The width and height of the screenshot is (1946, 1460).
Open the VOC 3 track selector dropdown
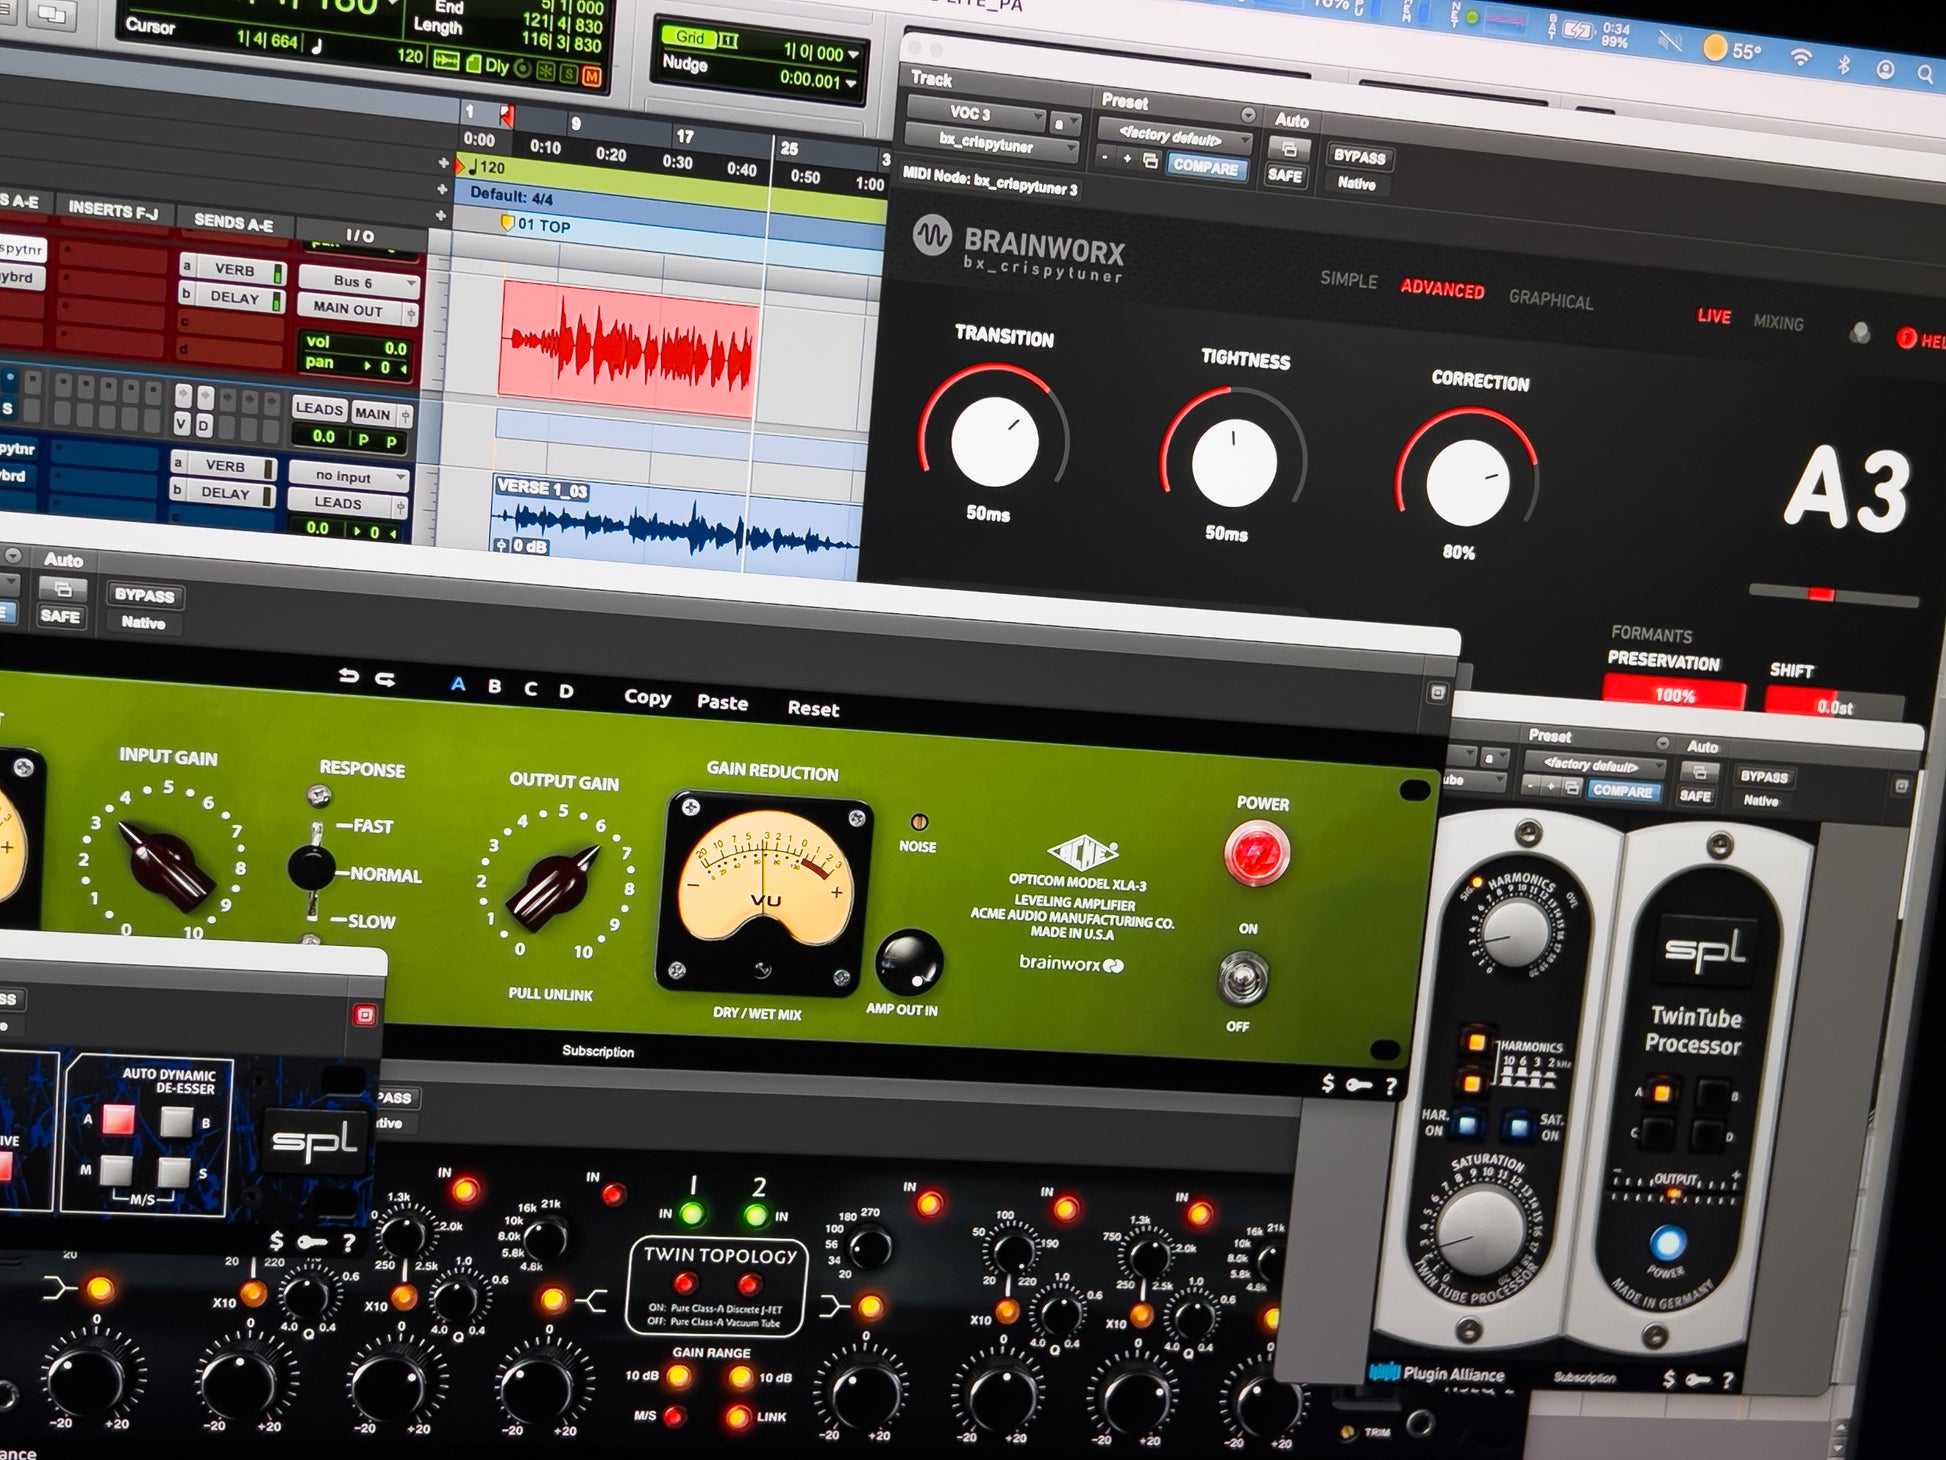(976, 114)
